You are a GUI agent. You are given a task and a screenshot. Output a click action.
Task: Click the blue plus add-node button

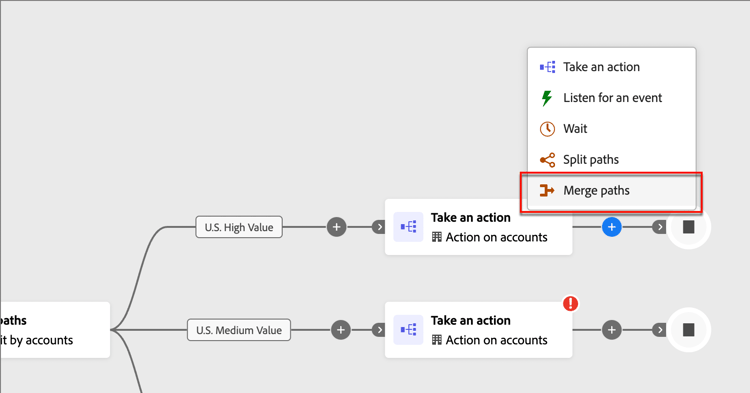[611, 227]
